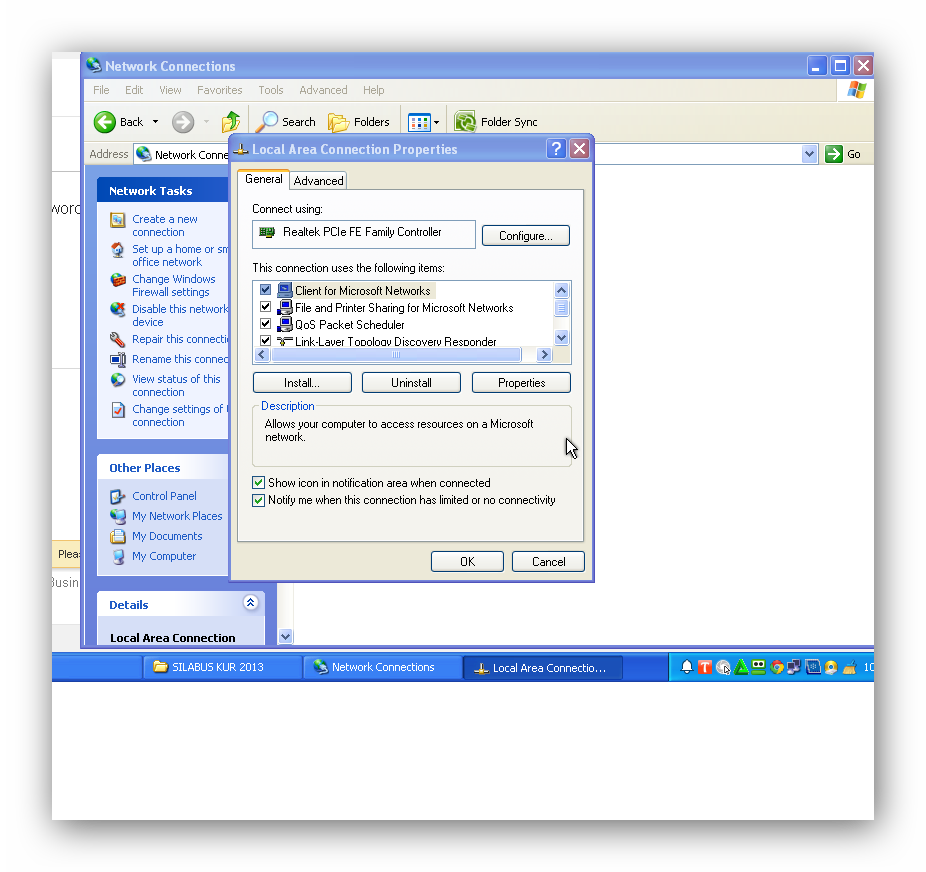The image size is (926, 872).
Task: Click the Forward arrow toolbar icon
Action: tap(182, 122)
